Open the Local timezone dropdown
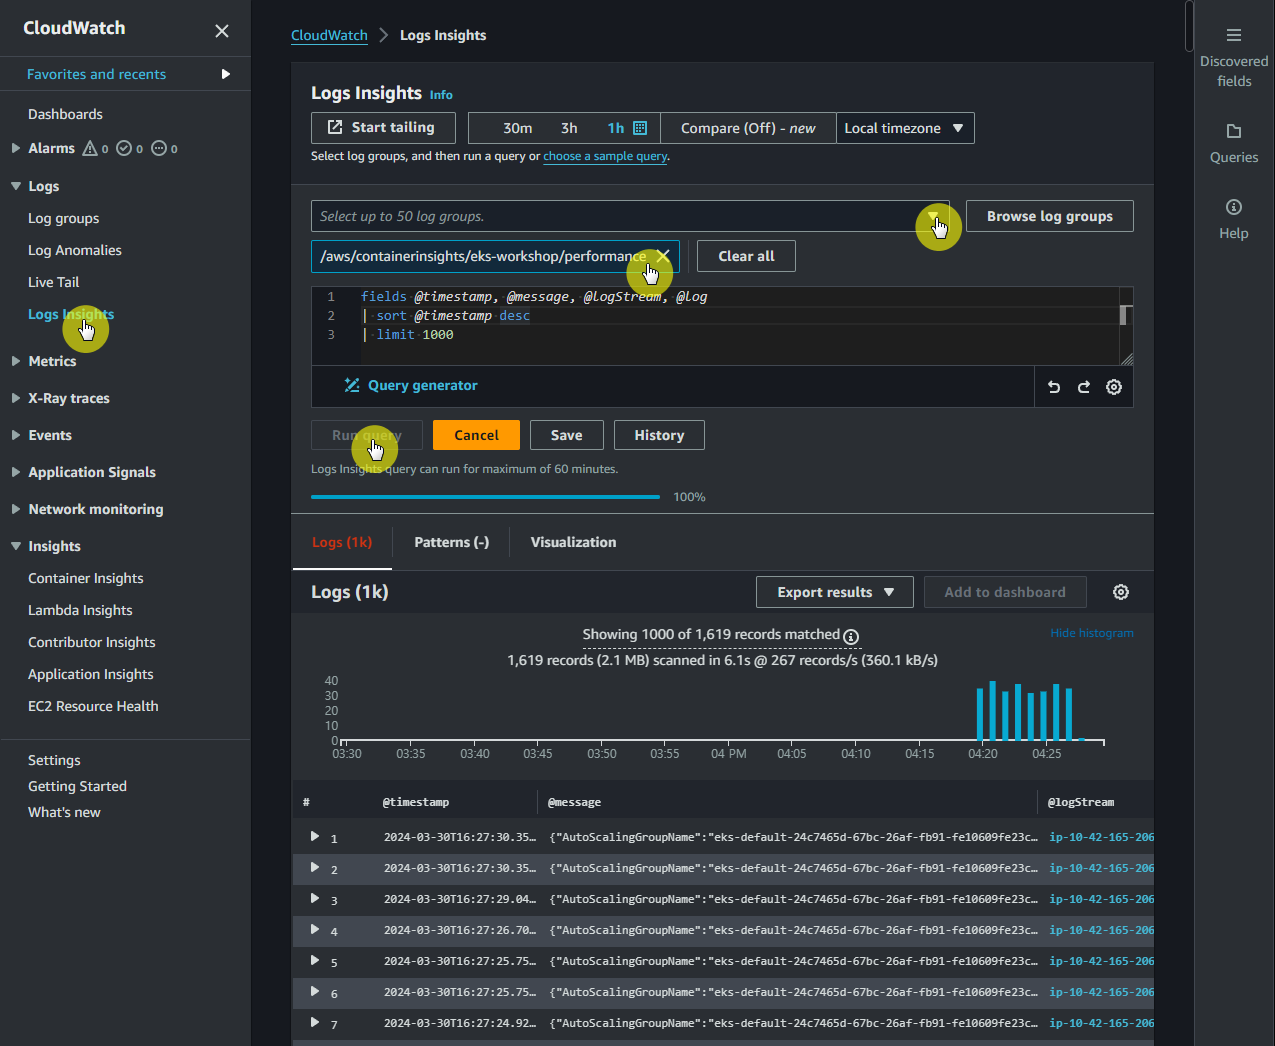 pyautogui.click(x=905, y=128)
